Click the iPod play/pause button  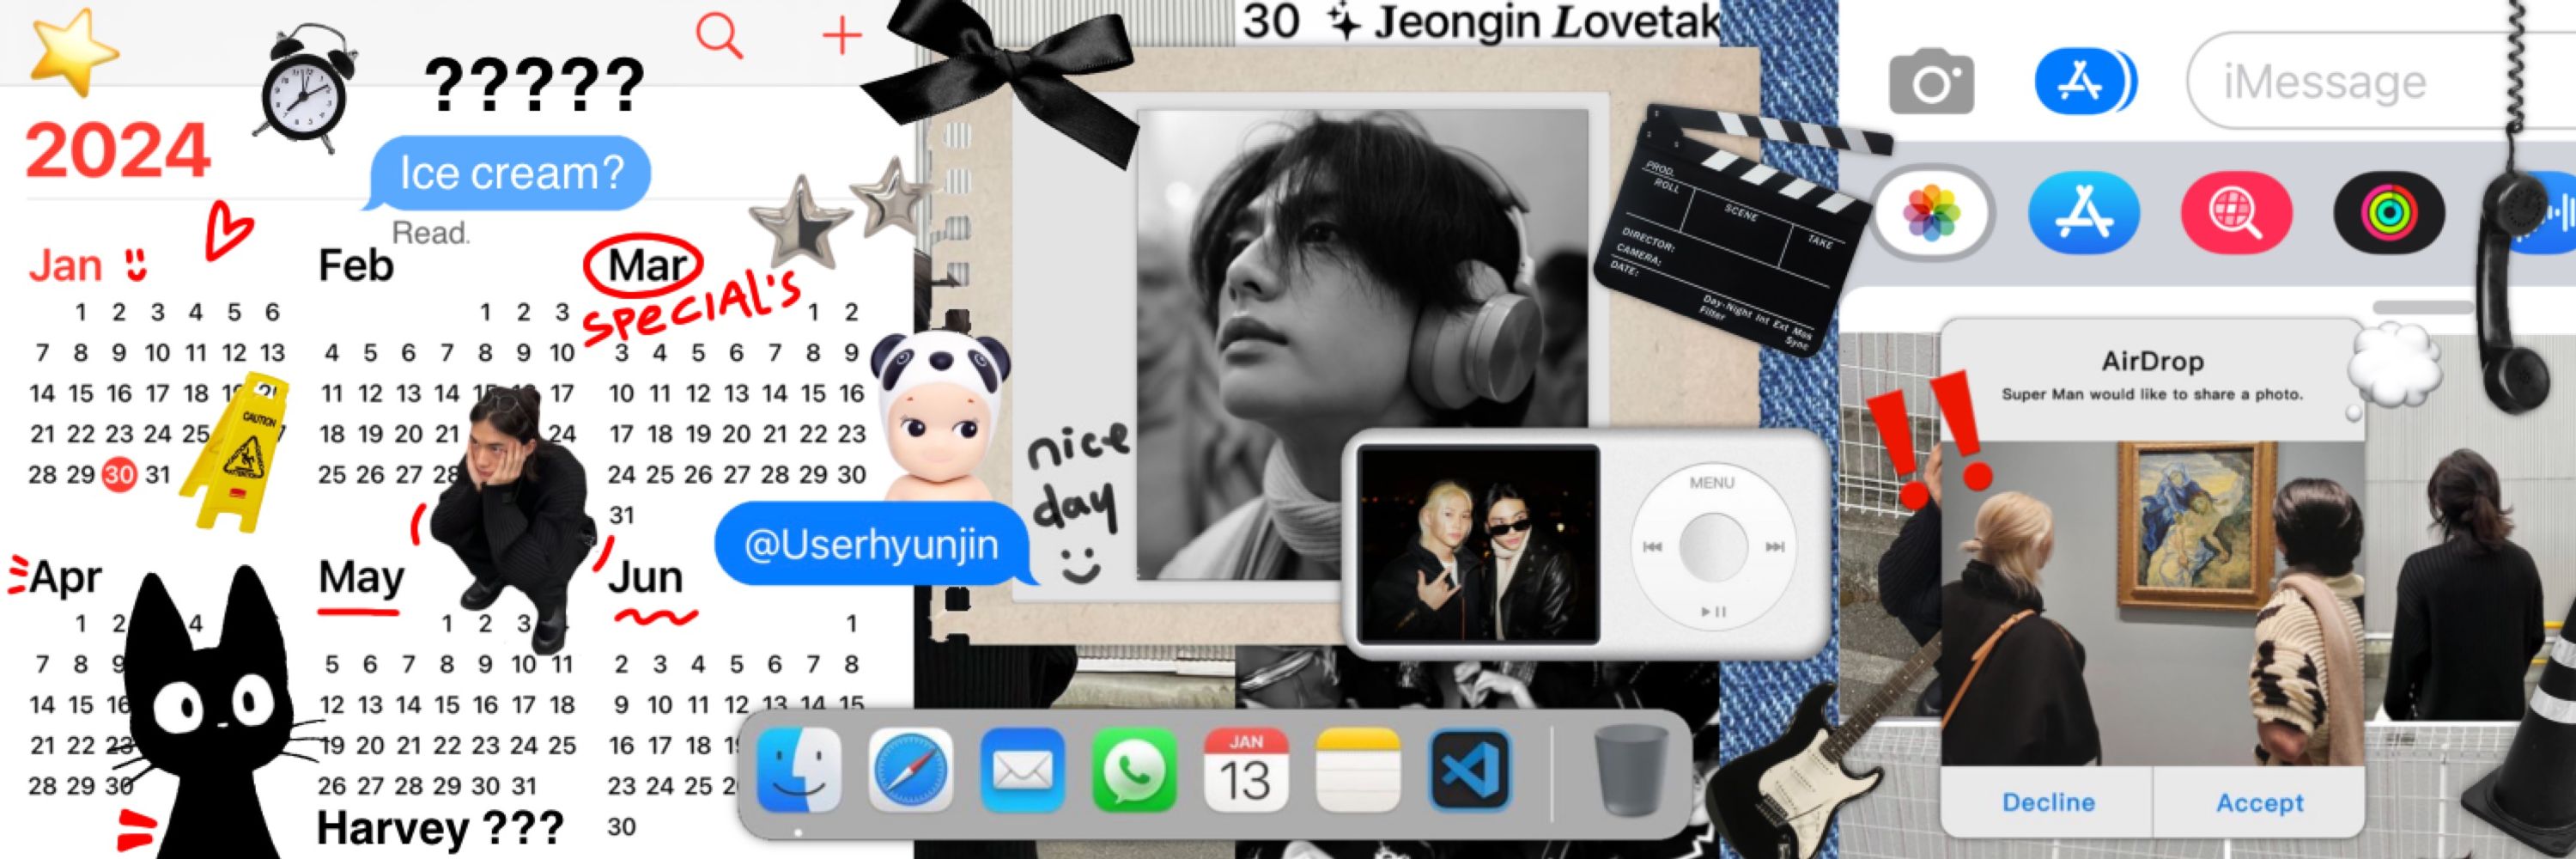point(1713,611)
